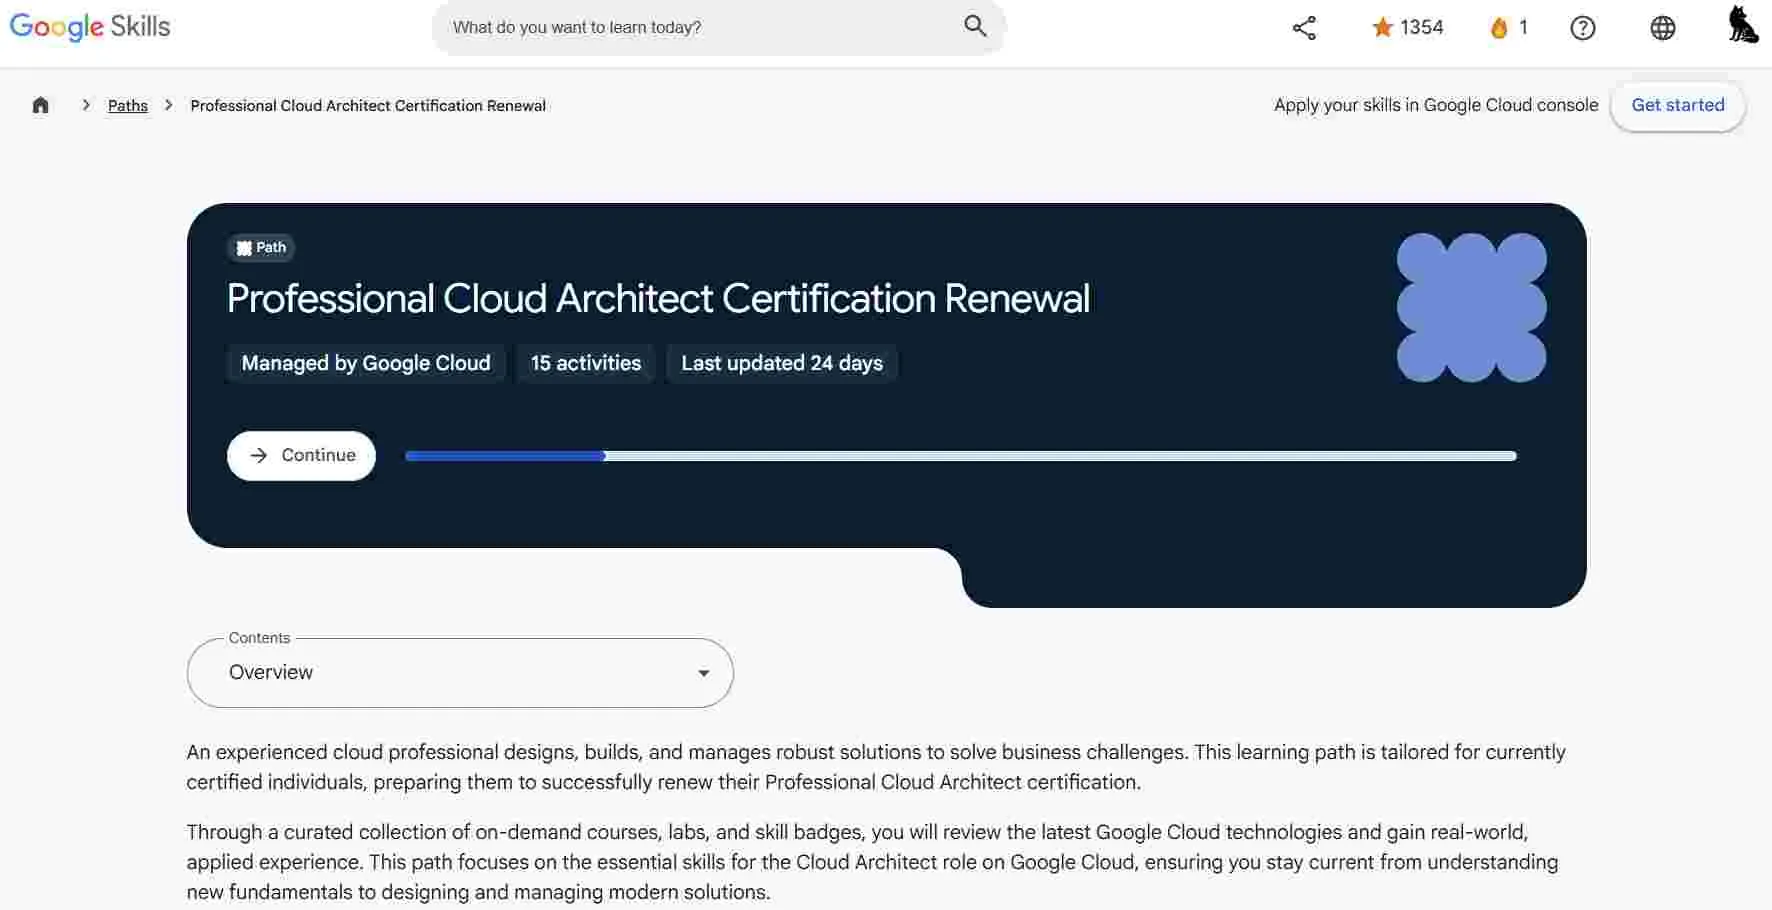Click the breadcrumb 'Professional Cloud Architect Certification Renewal'
Image resolution: width=1772 pixels, height=910 pixels.
click(x=368, y=105)
